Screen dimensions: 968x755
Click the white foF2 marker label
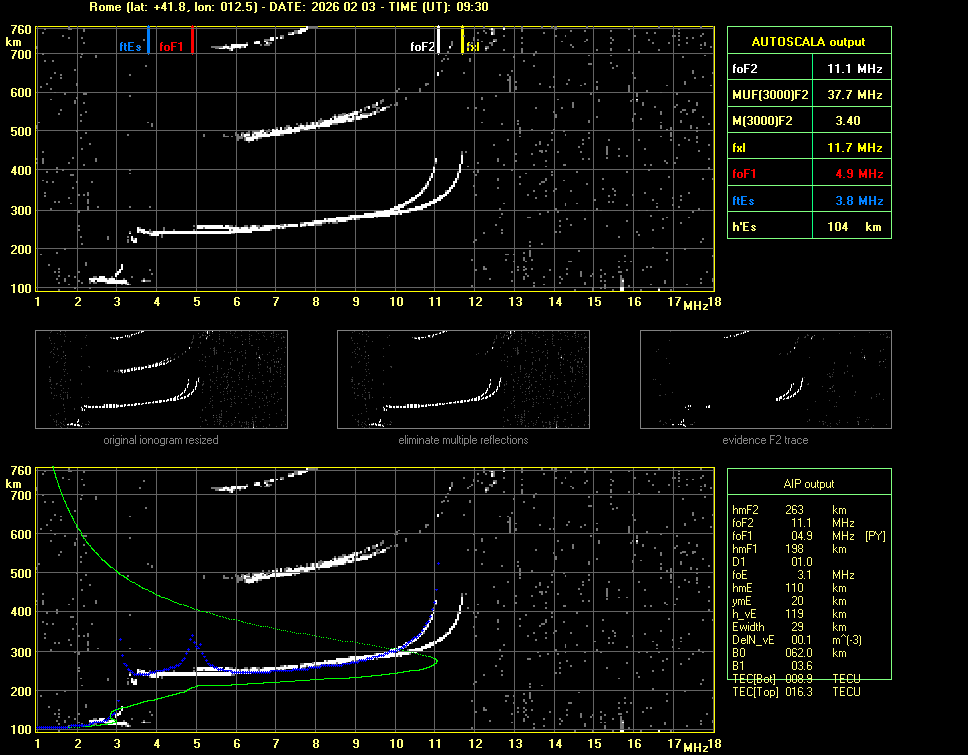422,46
